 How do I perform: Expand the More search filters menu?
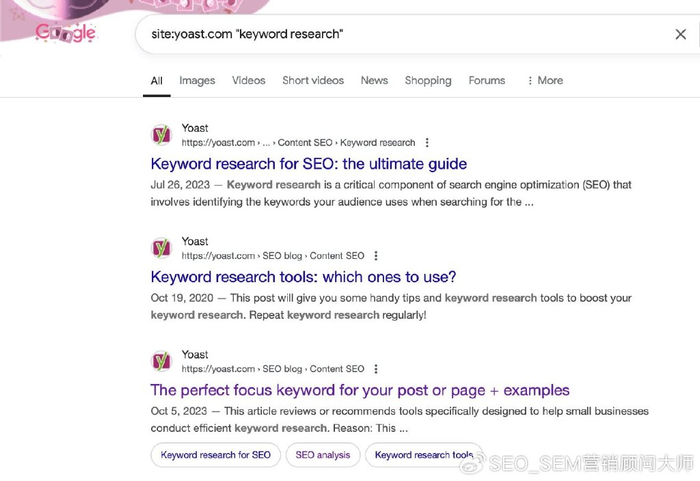point(545,80)
